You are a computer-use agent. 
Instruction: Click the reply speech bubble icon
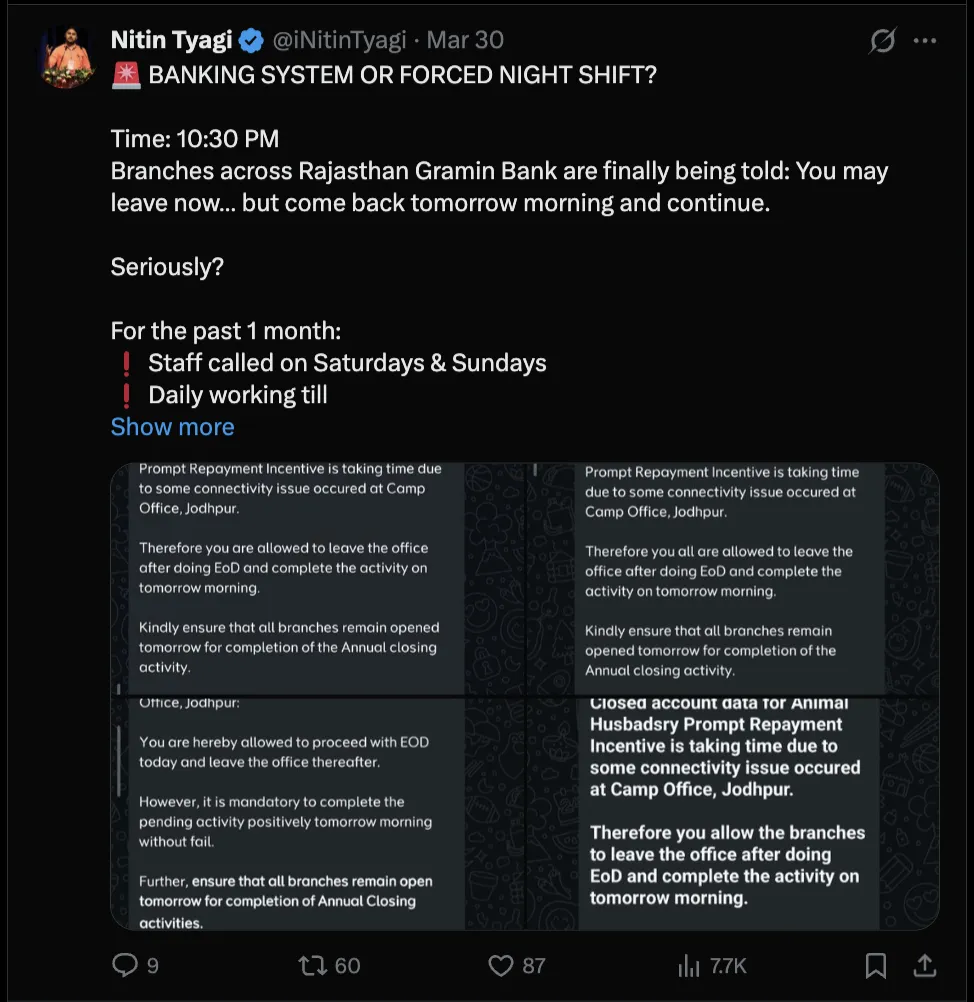124,965
